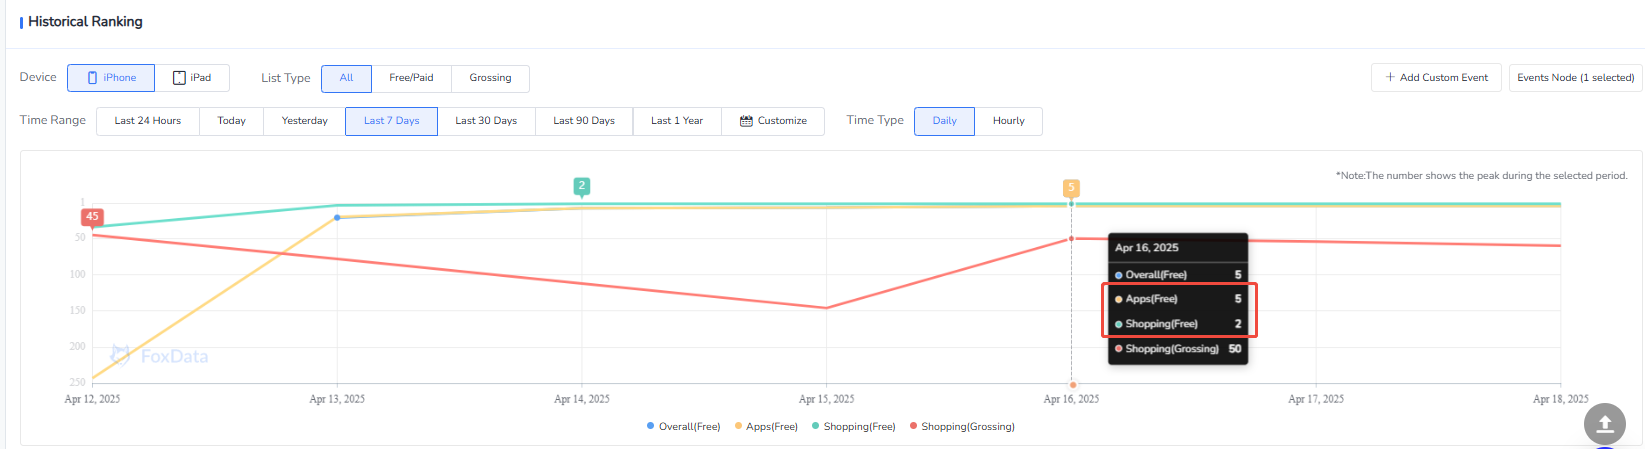
Task: Set list type to Free/Paid
Action: point(411,78)
